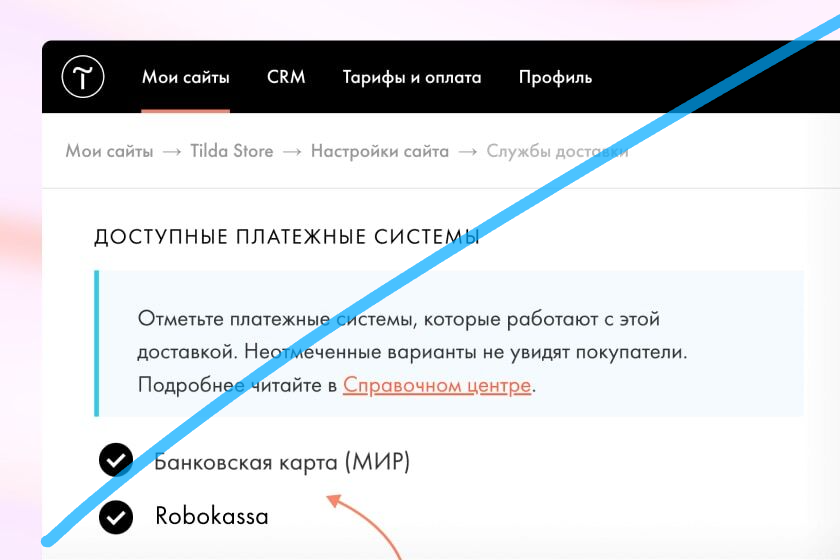Click the Tilda logo icon
840x560 pixels.
[x=83, y=77]
